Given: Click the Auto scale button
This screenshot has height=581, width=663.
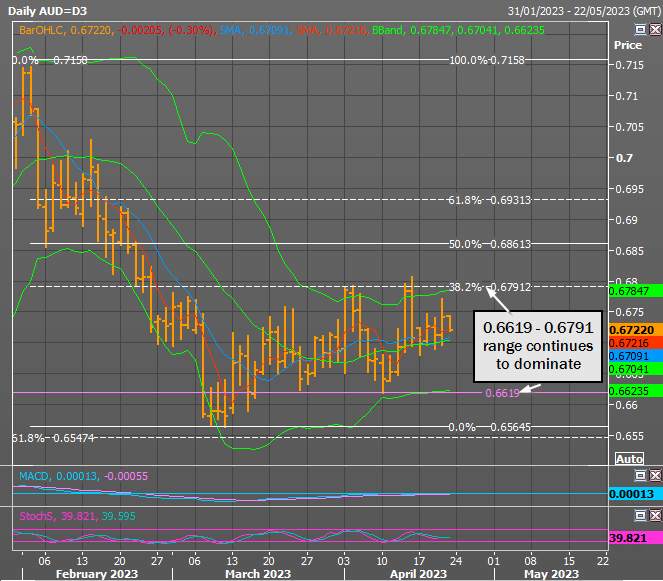Looking at the screenshot, I should click(x=629, y=459).
